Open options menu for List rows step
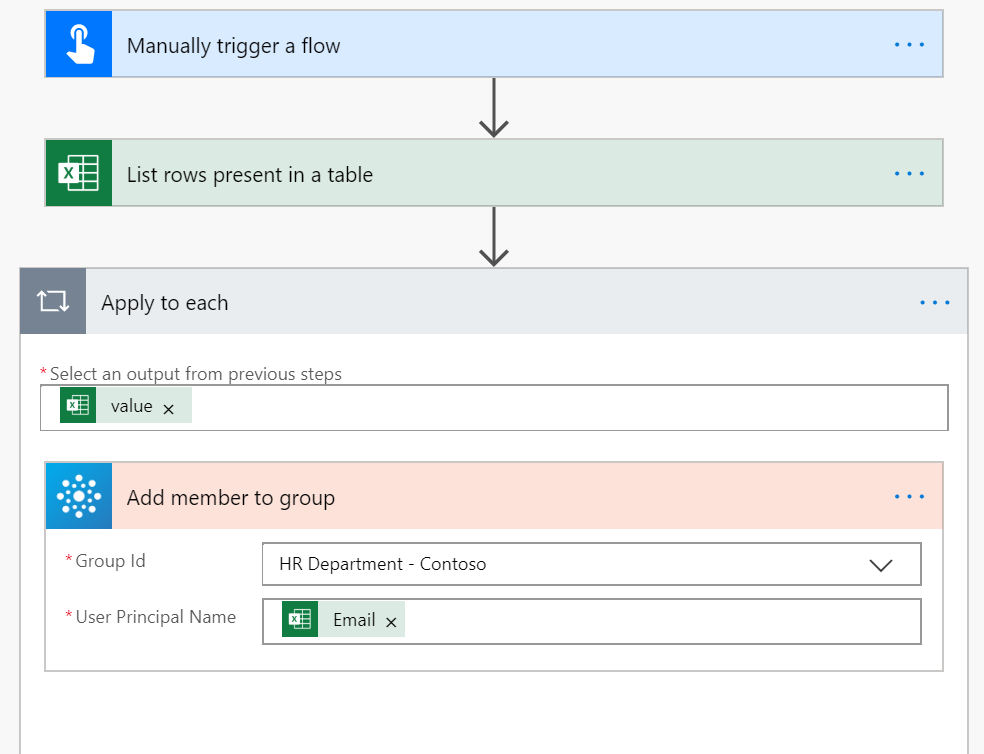Screen dimensions: 984x754 click(x=909, y=174)
